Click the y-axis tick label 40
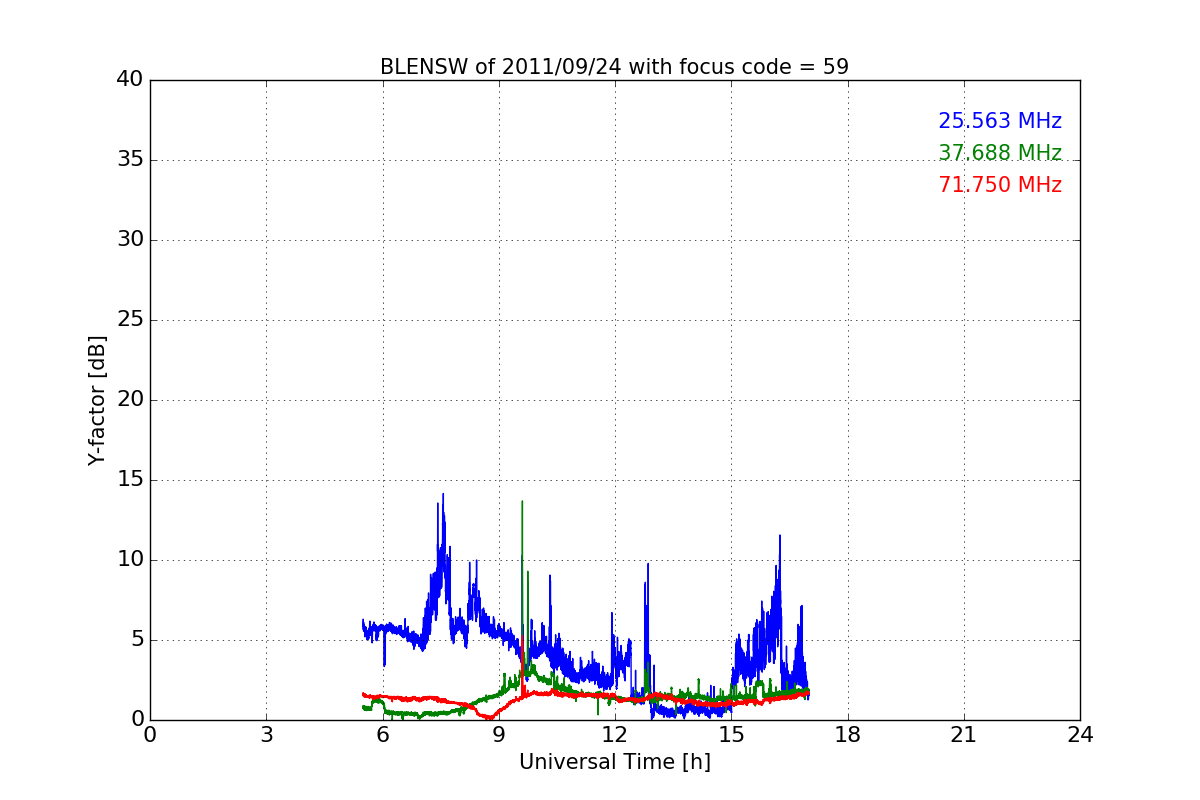 click(130, 80)
